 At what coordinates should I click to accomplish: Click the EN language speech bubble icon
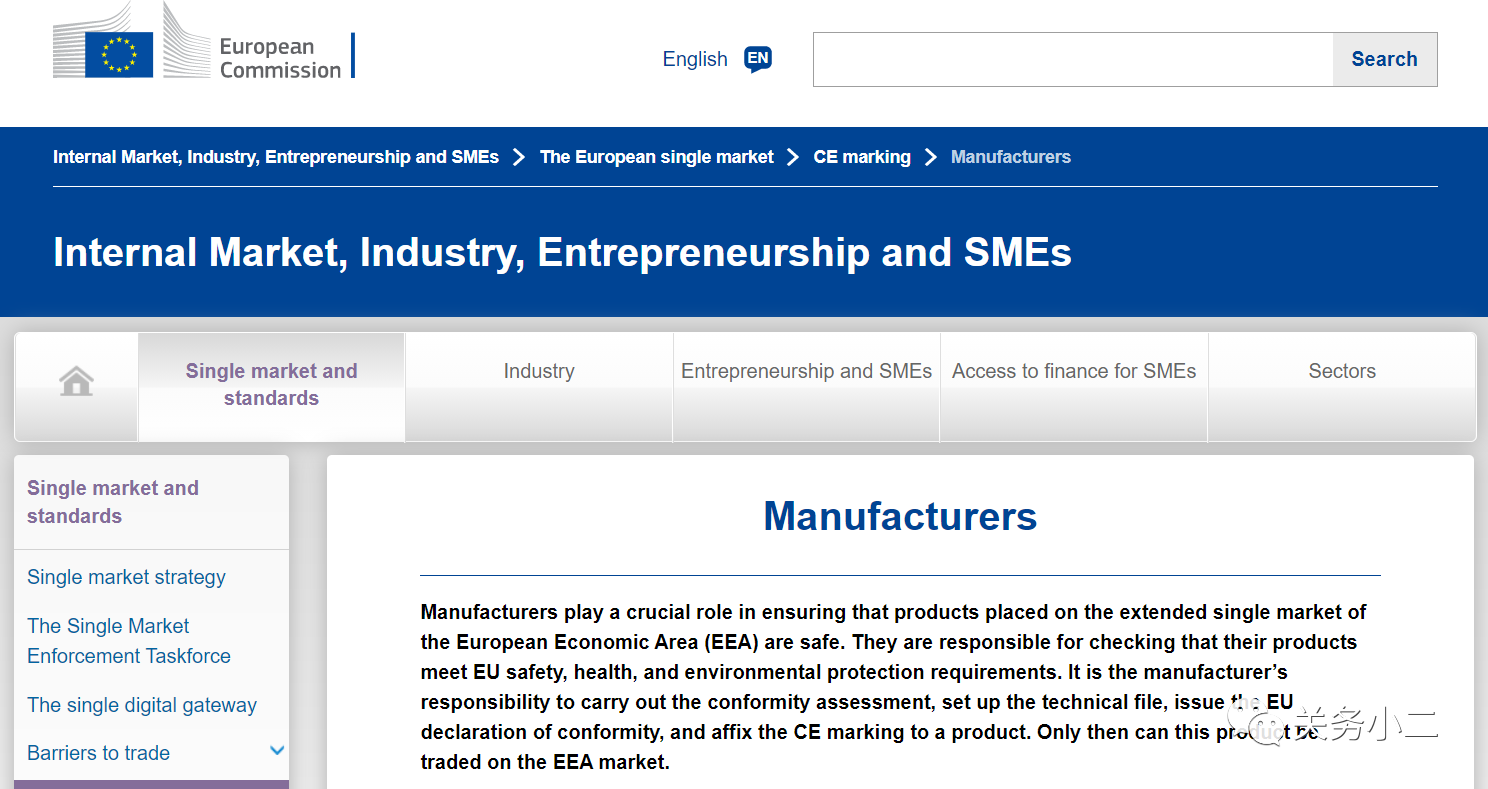click(758, 59)
